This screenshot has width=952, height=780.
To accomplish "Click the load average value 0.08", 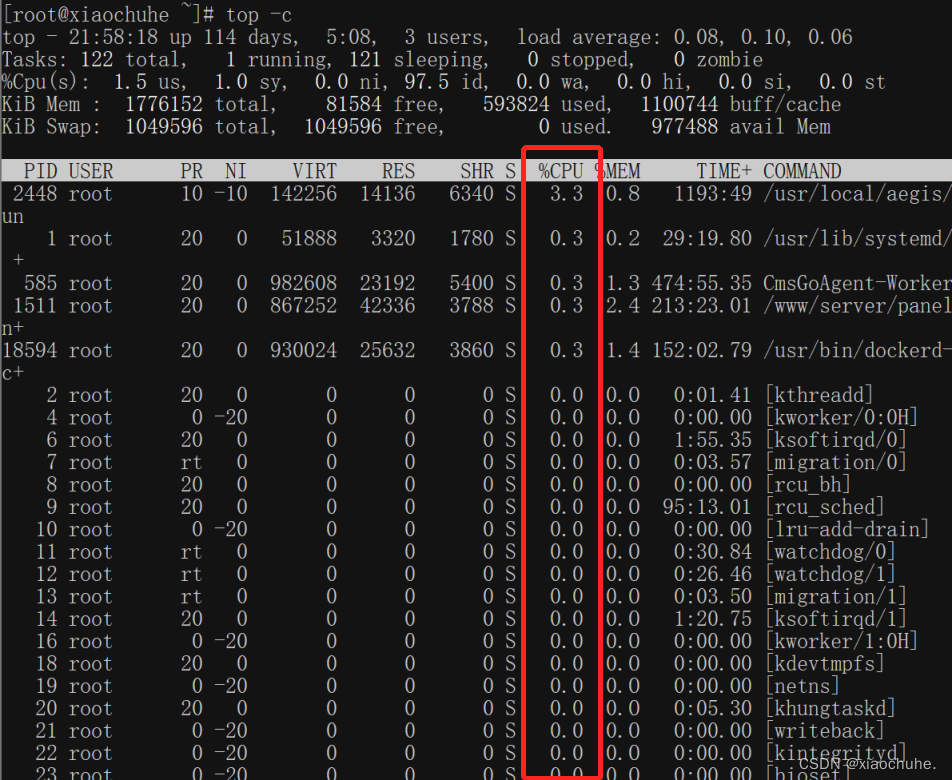I will [x=698, y=37].
